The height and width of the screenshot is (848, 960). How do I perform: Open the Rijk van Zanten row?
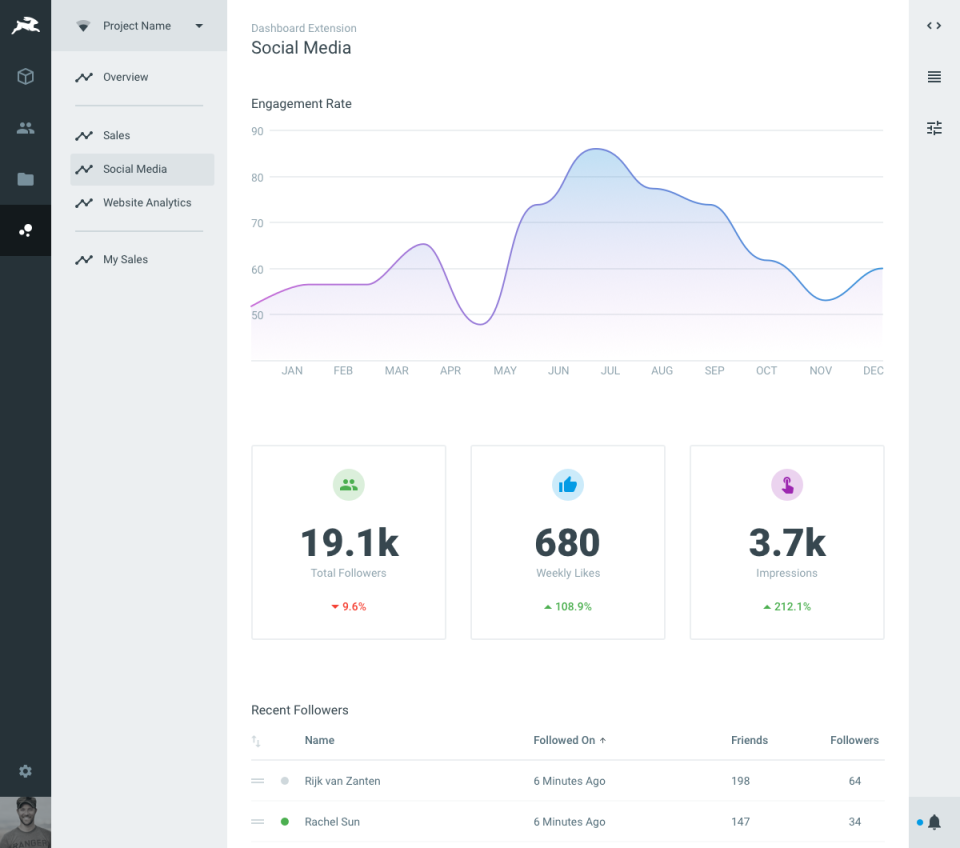coord(568,781)
